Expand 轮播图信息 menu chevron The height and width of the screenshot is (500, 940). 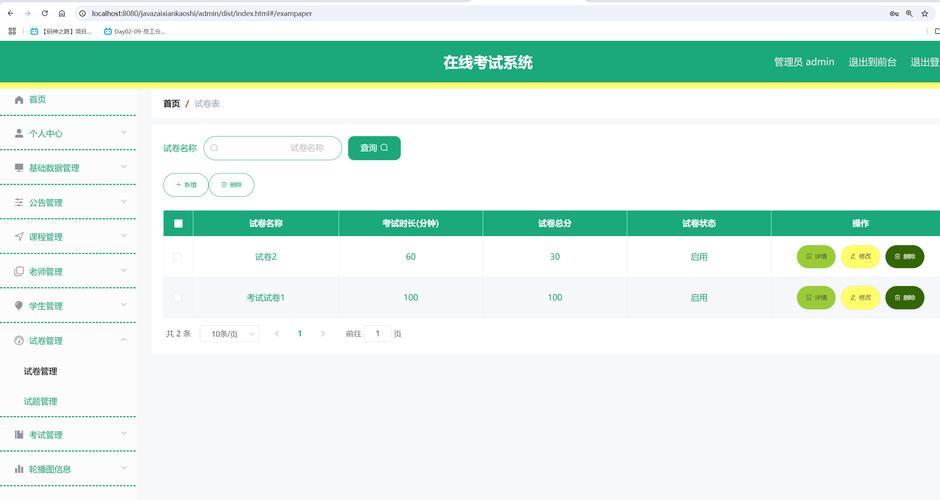click(x=123, y=468)
